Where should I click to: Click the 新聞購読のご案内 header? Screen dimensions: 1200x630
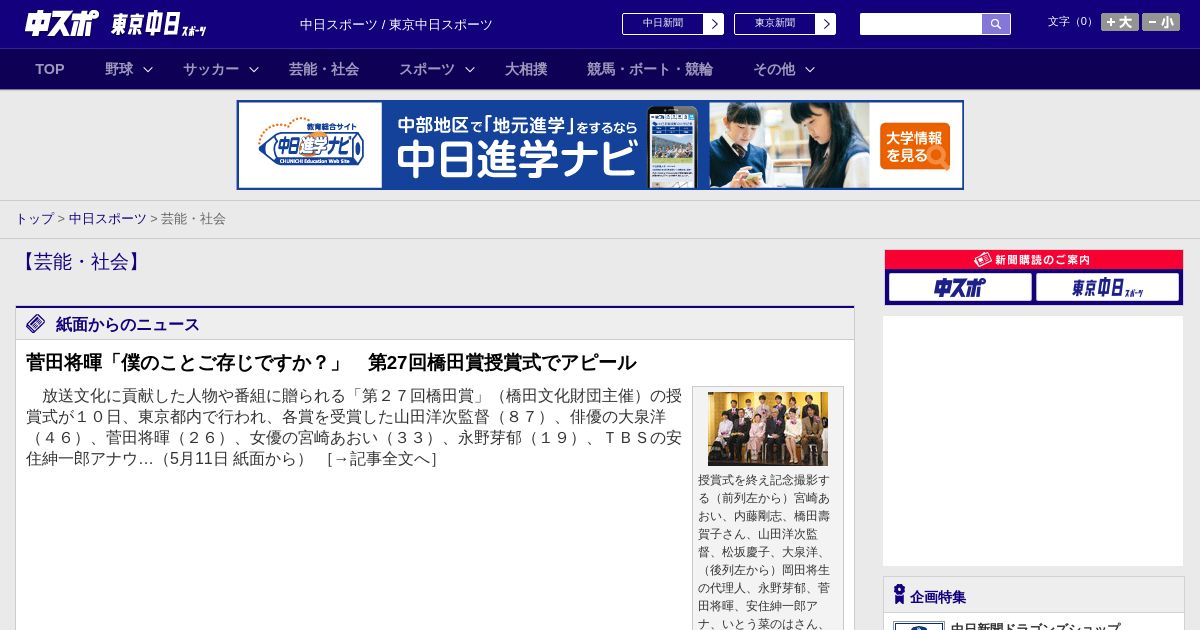tap(1034, 260)
